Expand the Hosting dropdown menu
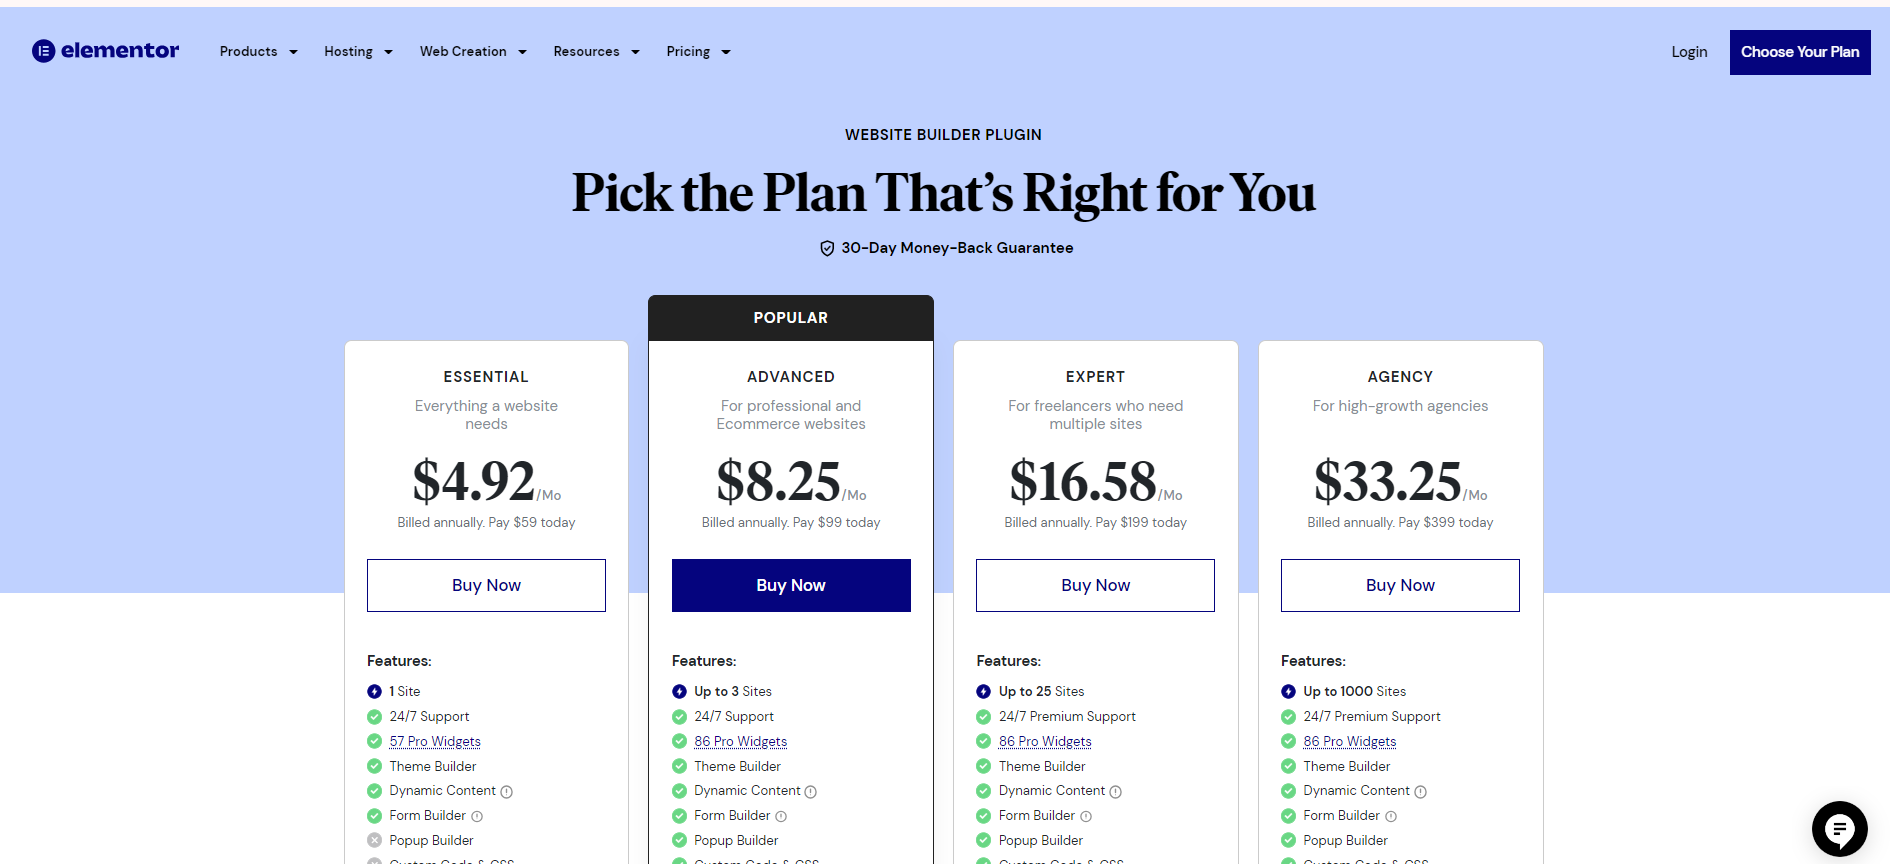 [358, 52]
